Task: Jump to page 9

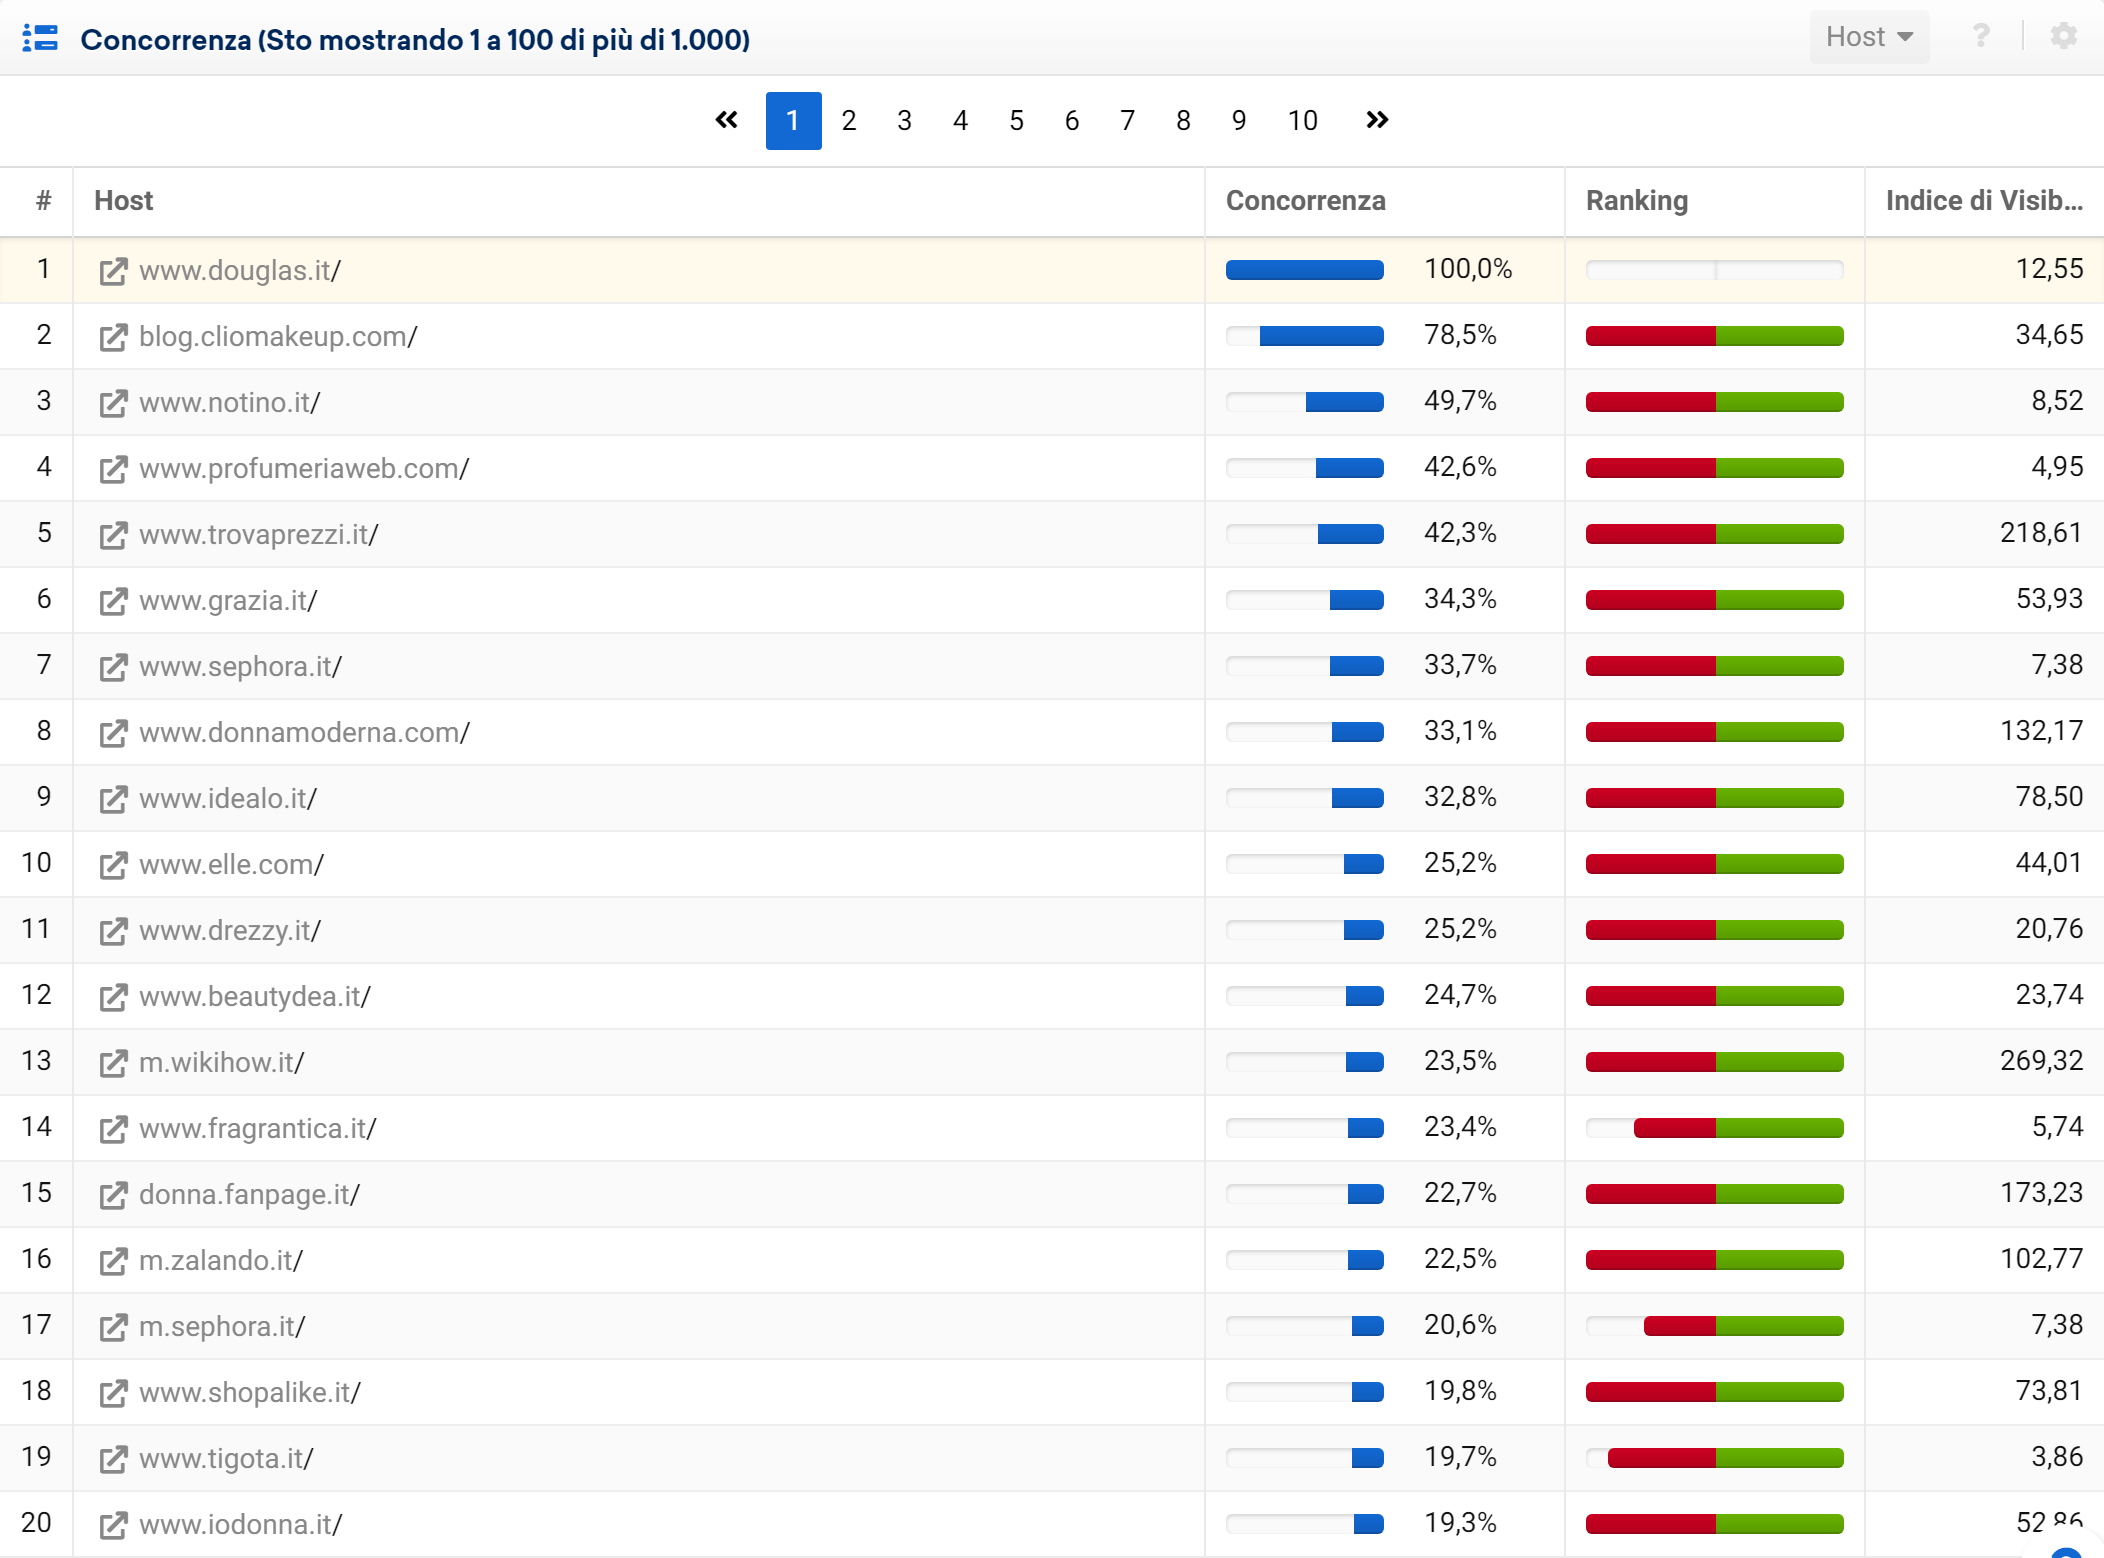Action: (1239, 121)
